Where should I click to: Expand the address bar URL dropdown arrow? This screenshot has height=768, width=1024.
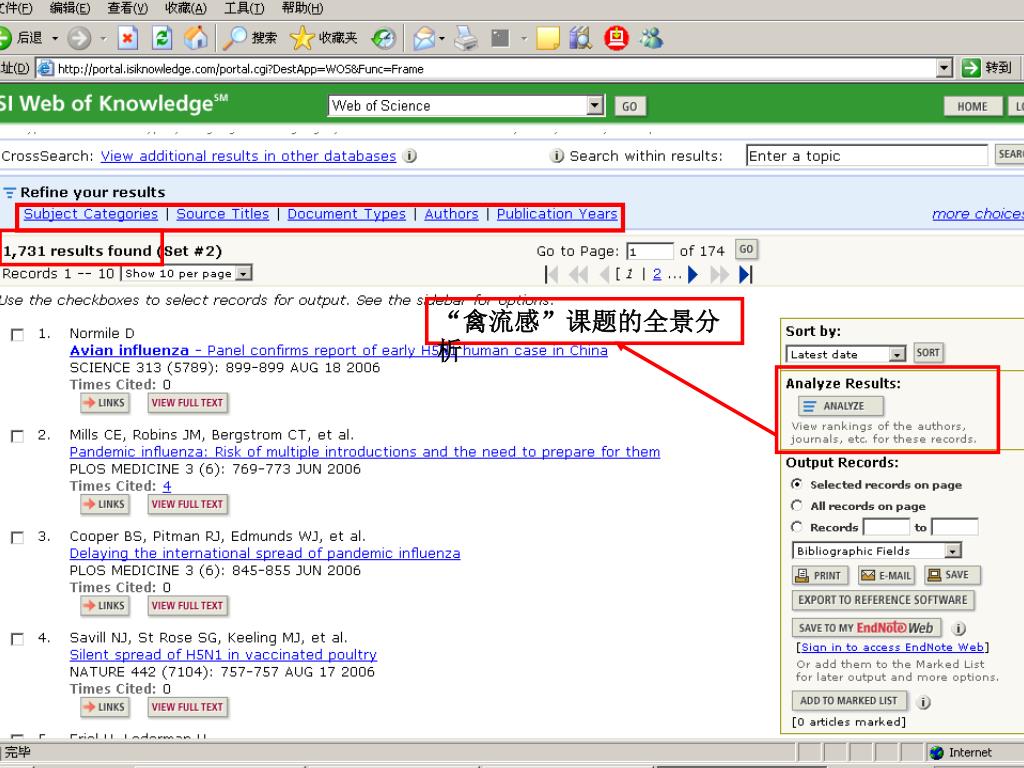pos(944,67)
